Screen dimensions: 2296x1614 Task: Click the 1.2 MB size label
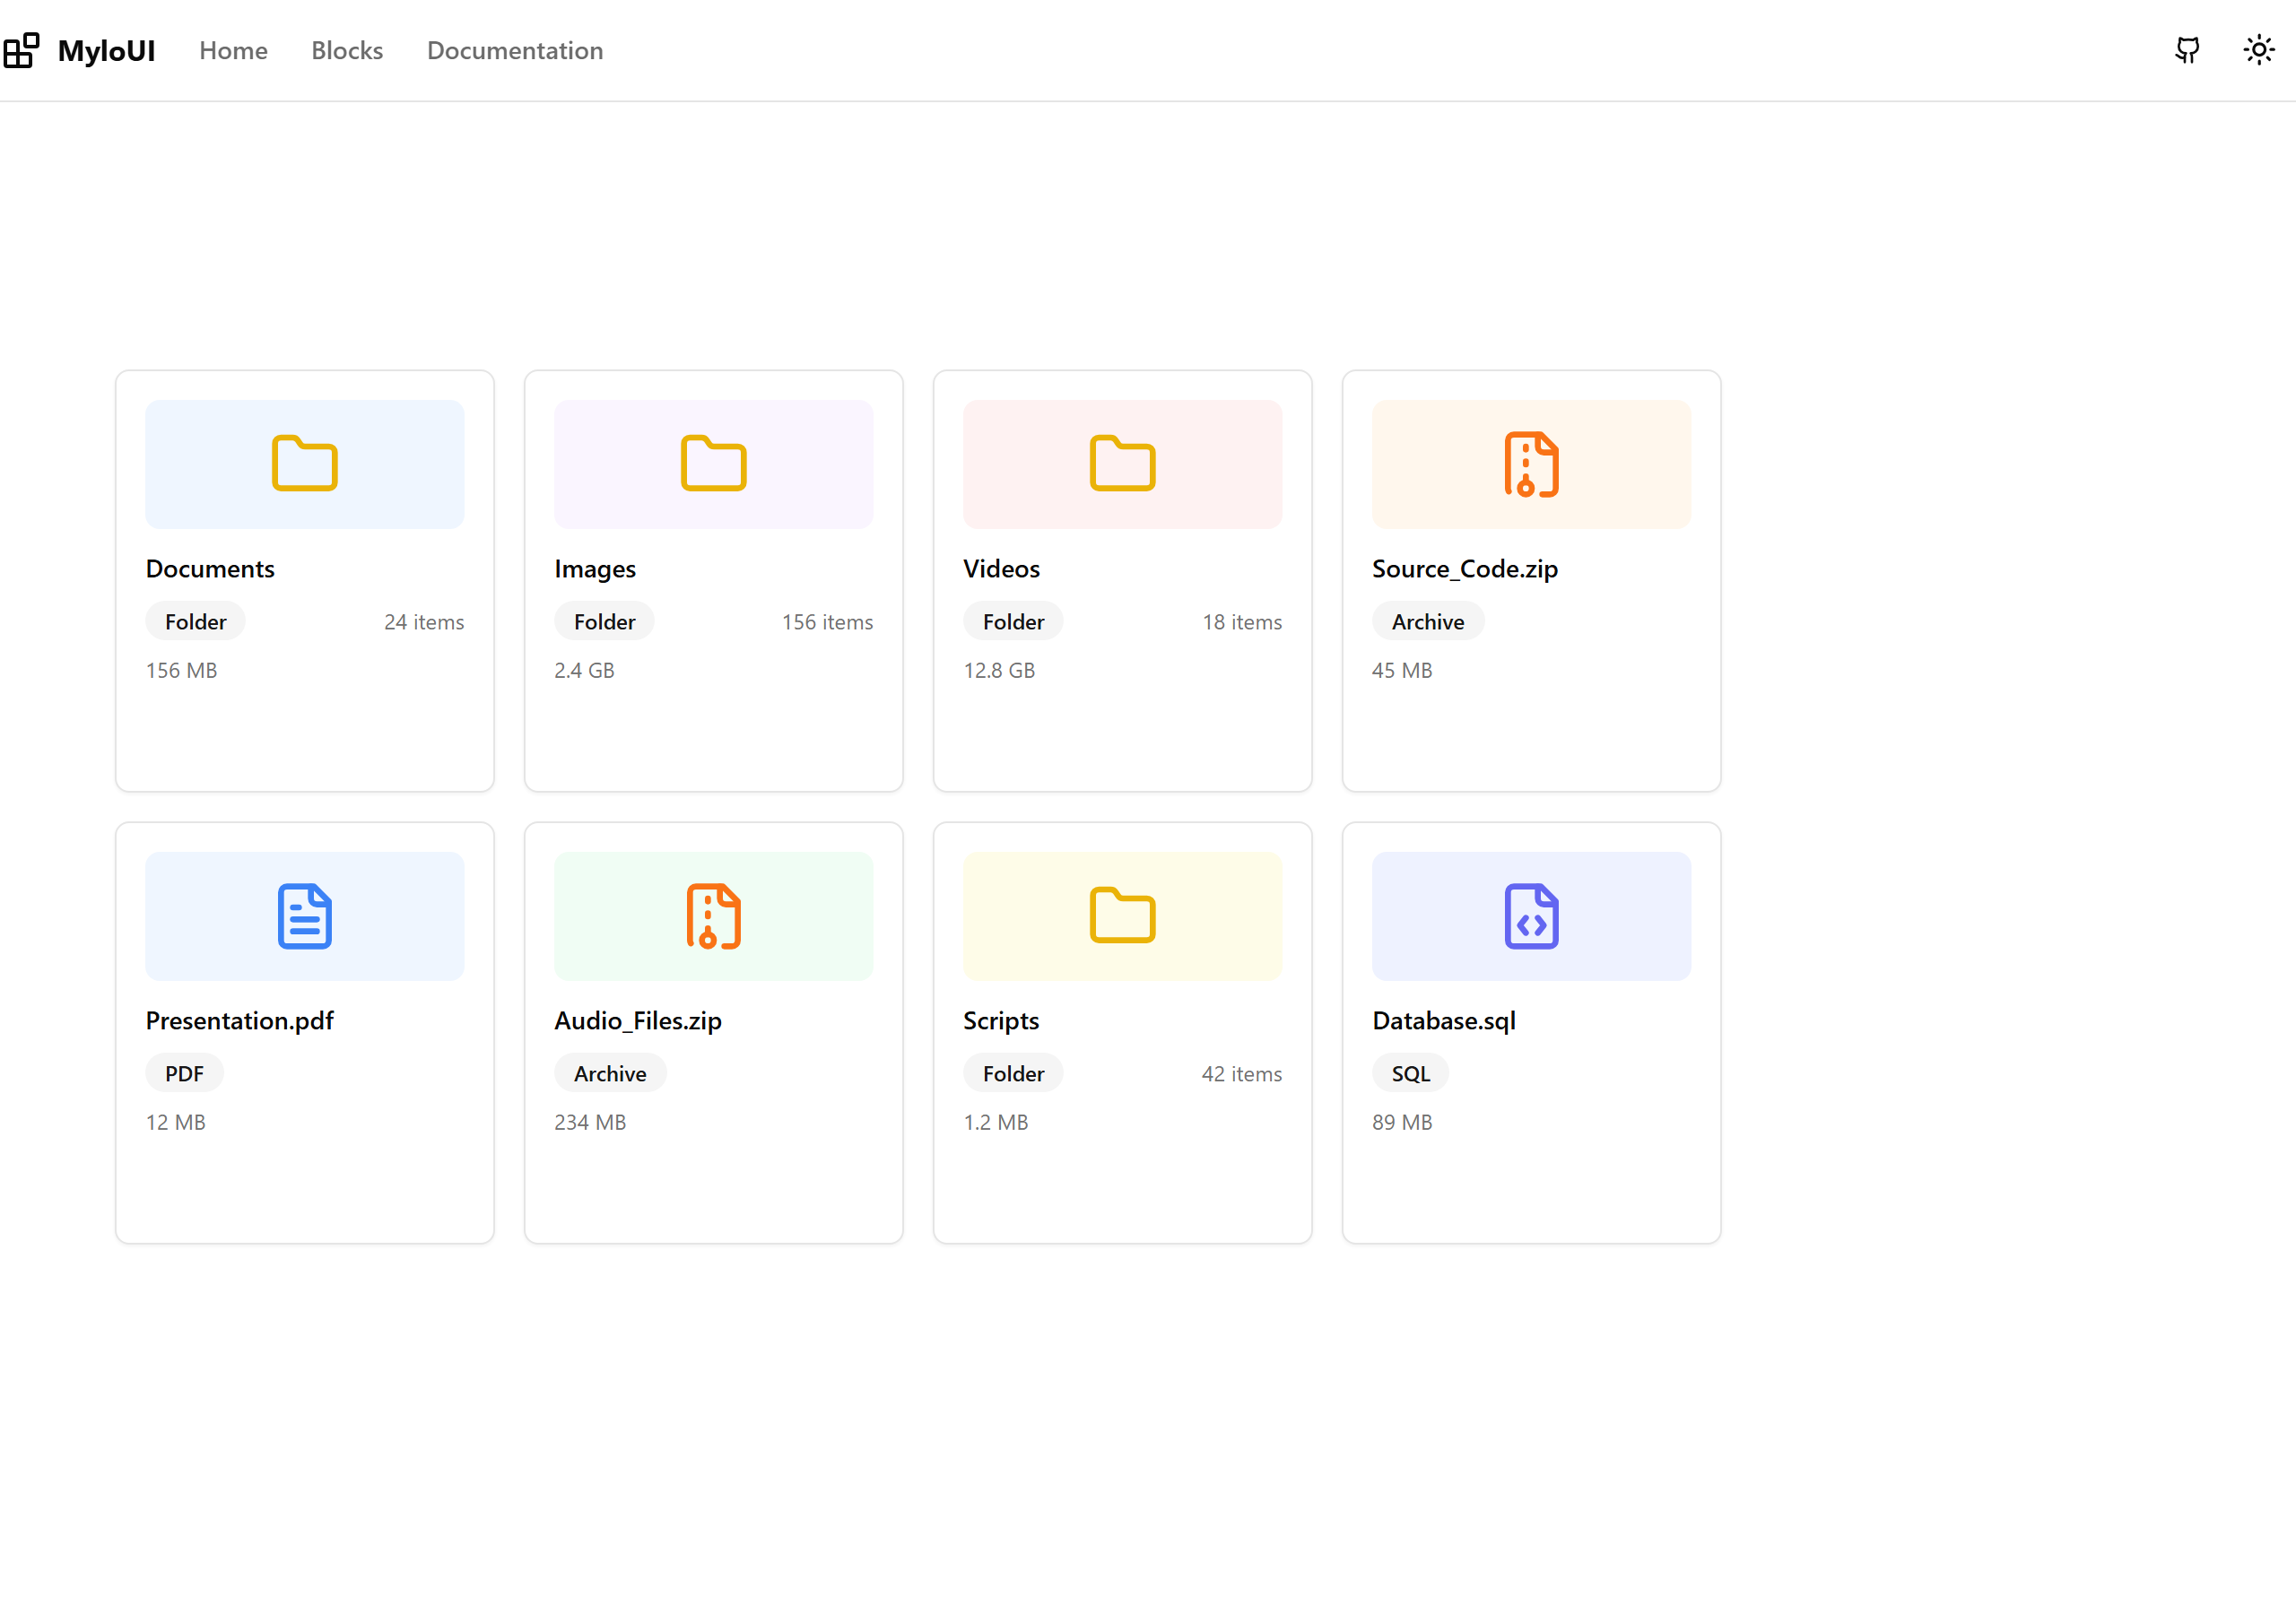point(996,1122)
